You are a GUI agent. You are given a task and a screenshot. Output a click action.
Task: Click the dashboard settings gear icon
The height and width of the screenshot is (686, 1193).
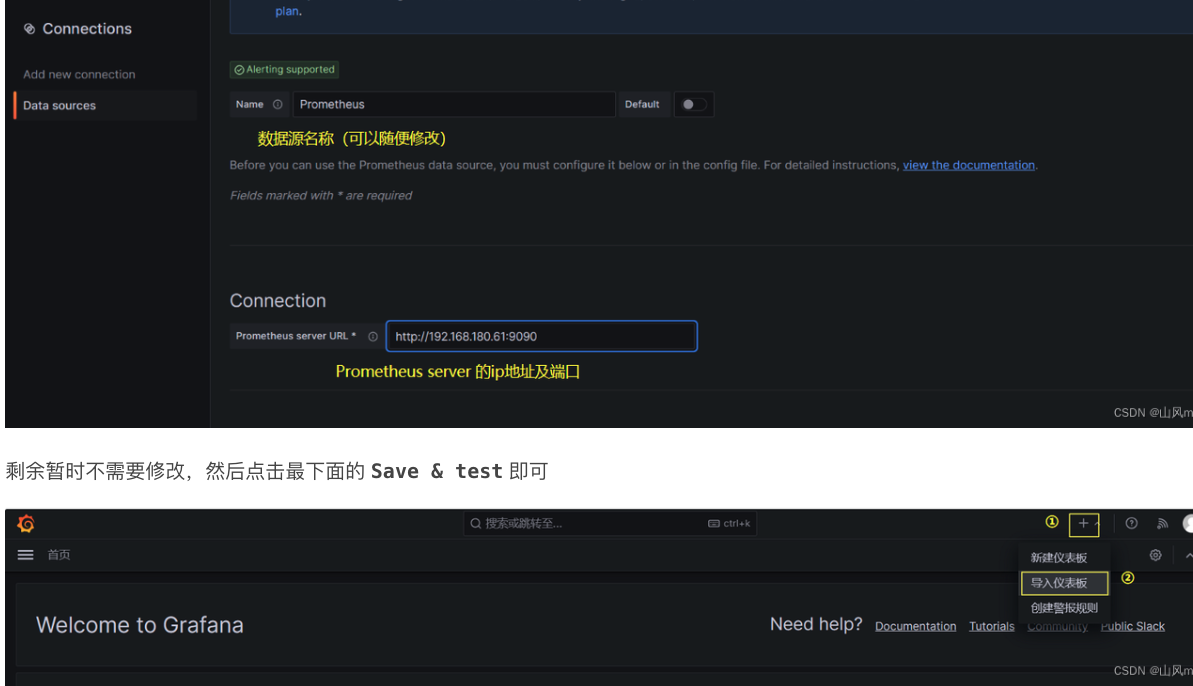click(x=1155, y=555)
